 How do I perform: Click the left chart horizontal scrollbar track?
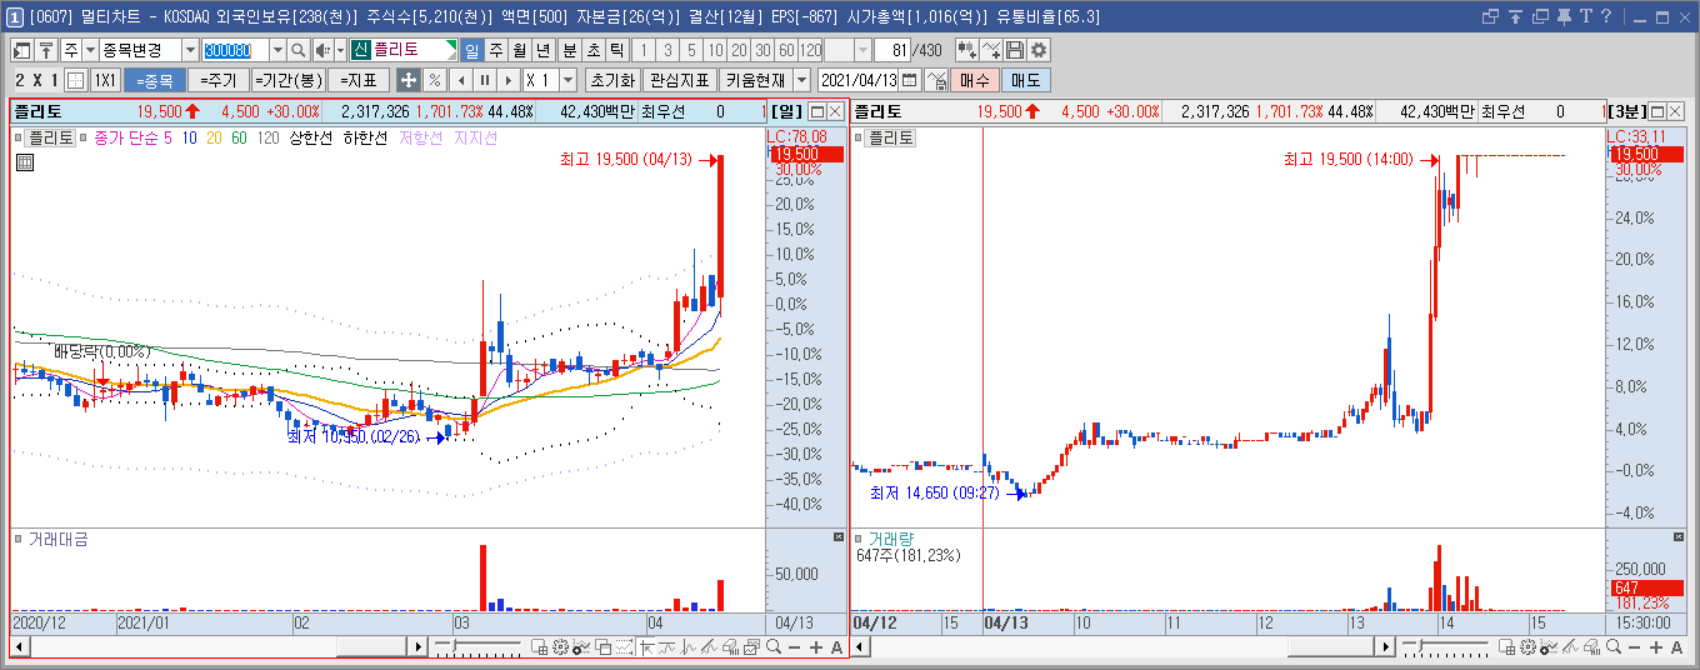pos(218,648)
